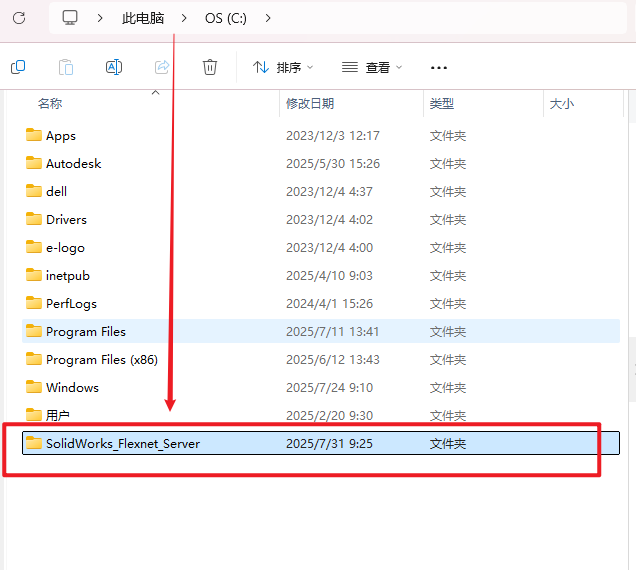The image size is (636, 570).
Task: Open the more options ellipsis menu
Action: [x=439, y=68]
